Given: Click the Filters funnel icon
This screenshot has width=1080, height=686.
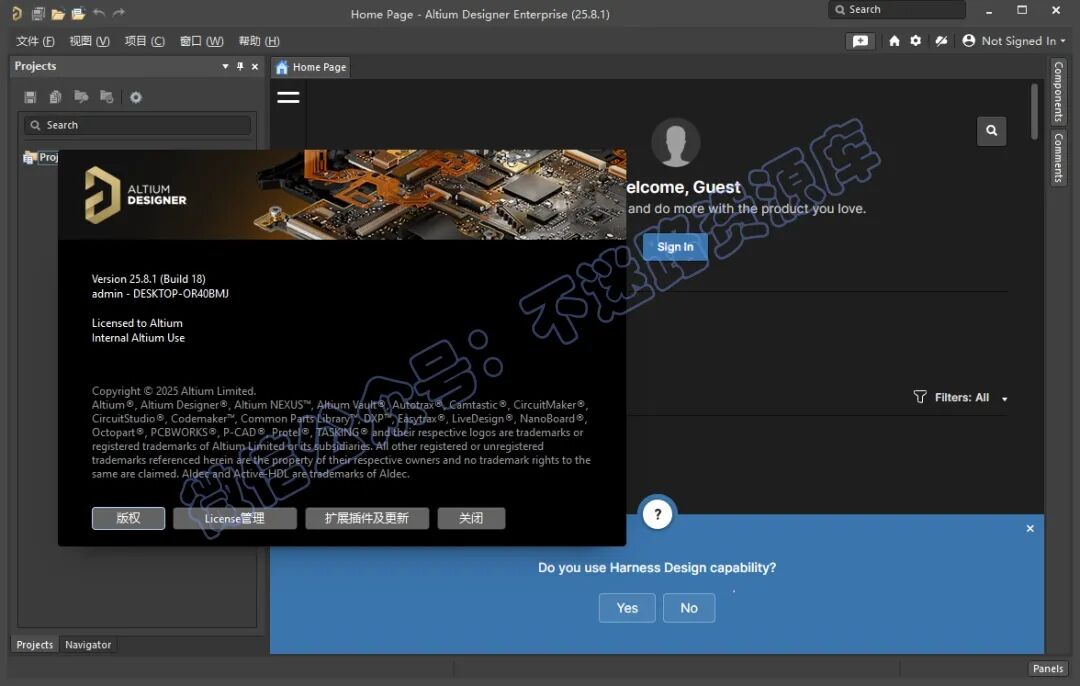Looking at the screenshot, I should [x=920, y=397].
